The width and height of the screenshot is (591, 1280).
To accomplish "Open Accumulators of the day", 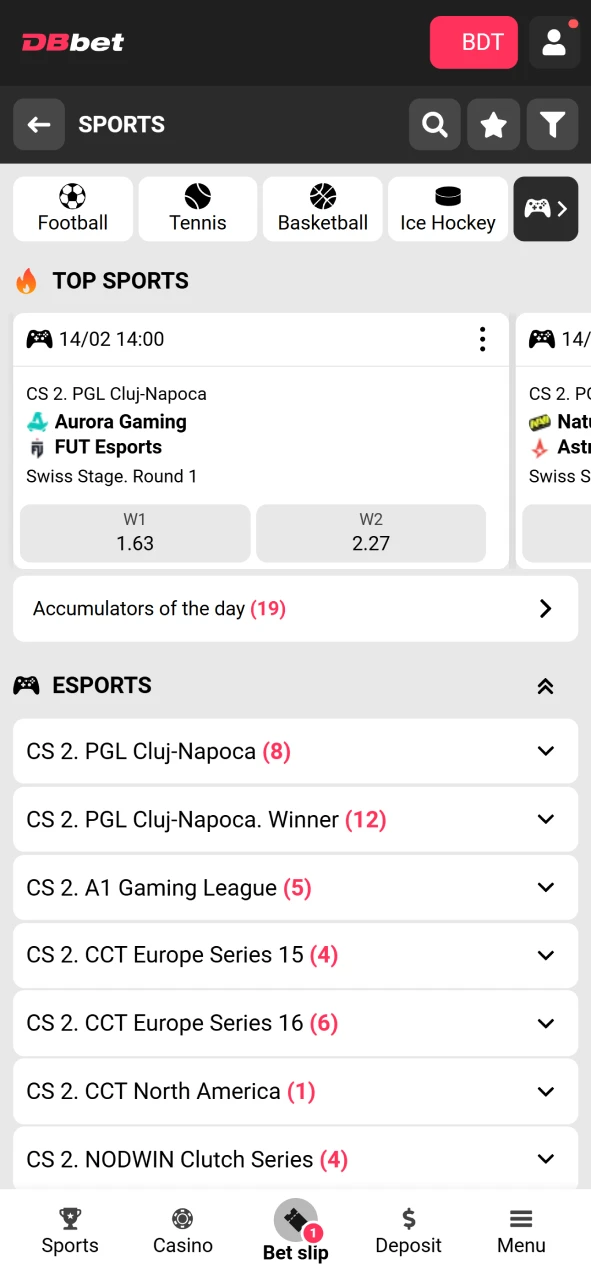I will point(295,608).
